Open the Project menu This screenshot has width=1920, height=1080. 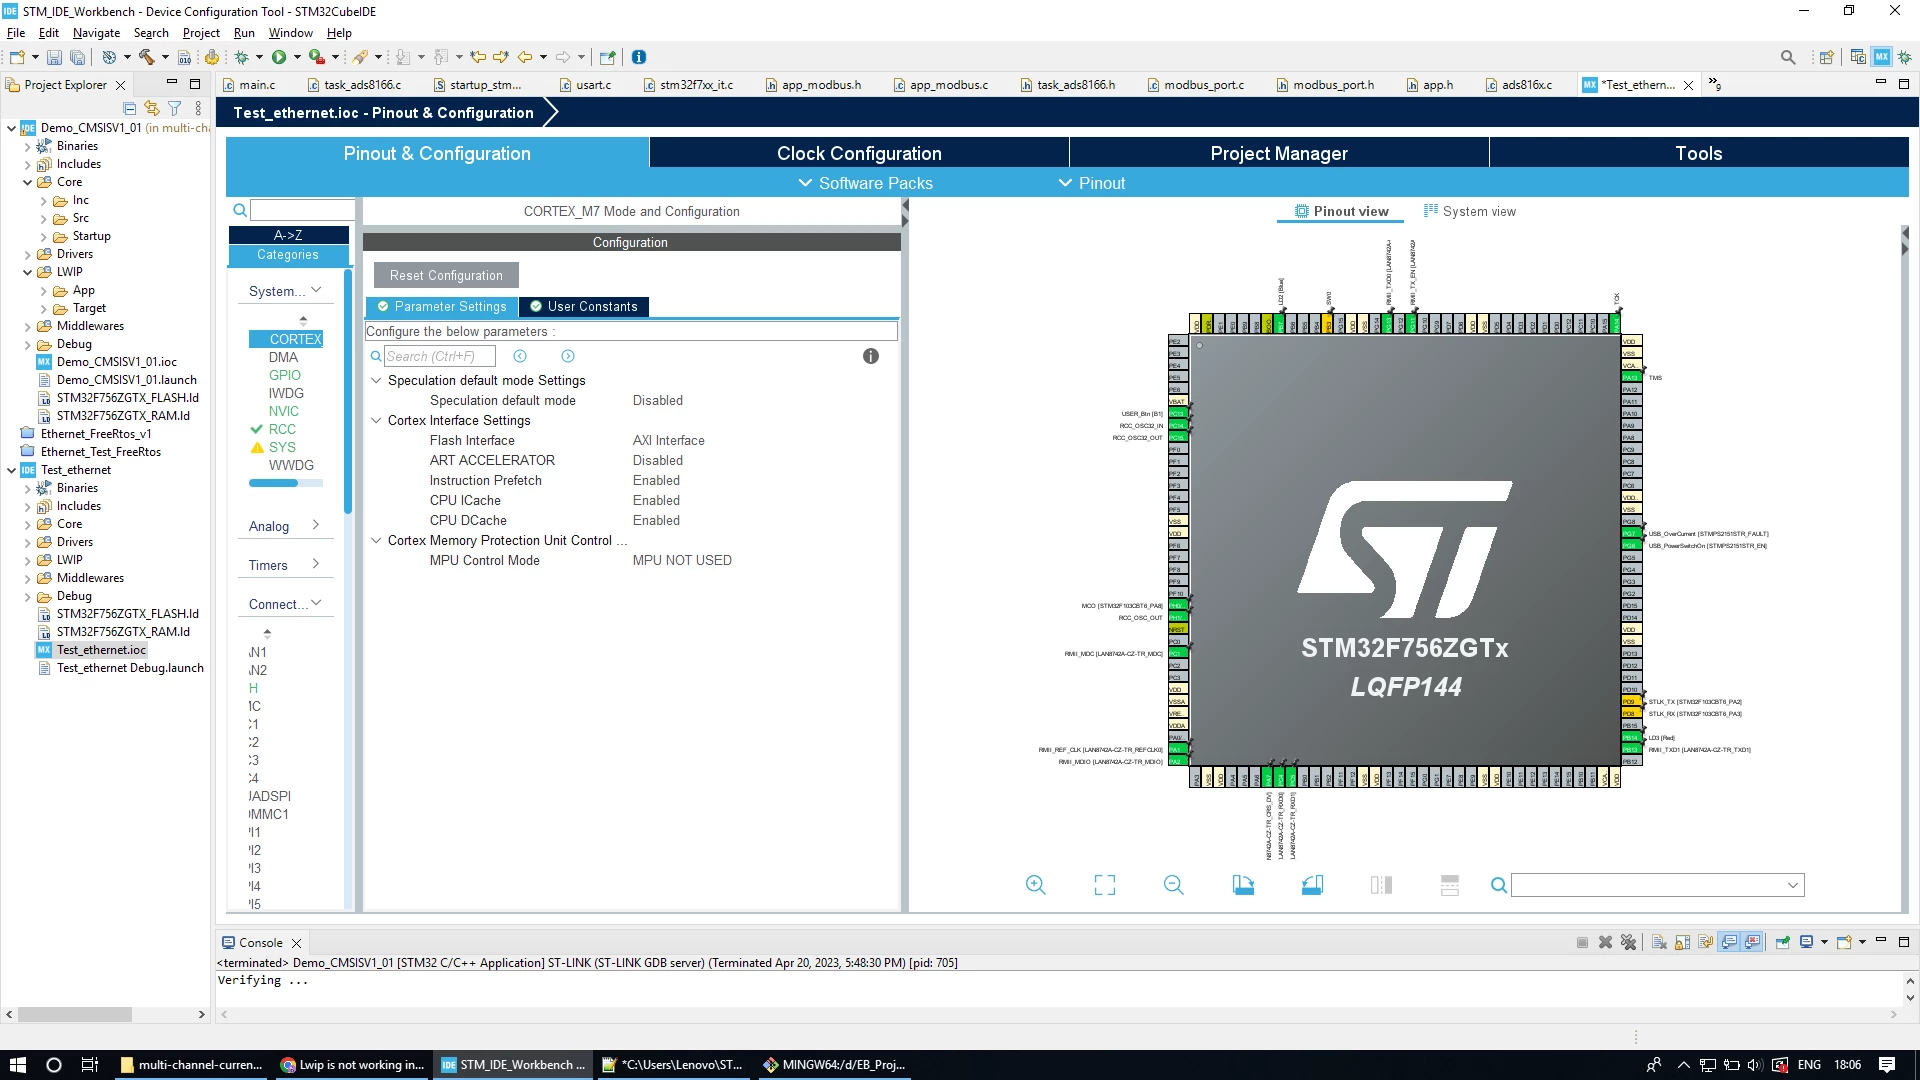pos(201,33)
